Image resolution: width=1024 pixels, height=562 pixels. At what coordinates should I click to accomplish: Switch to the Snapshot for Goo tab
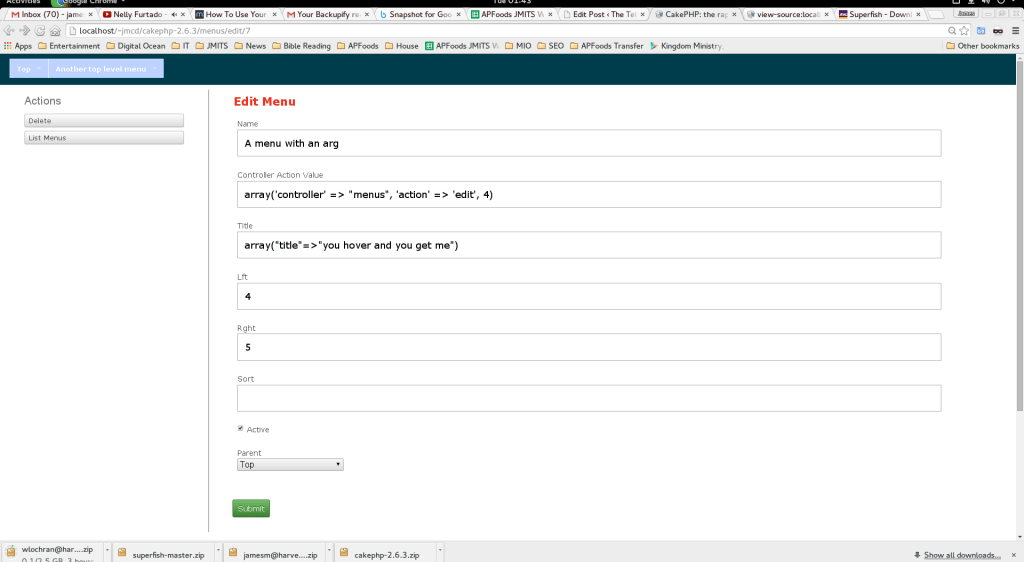[420, 14]
